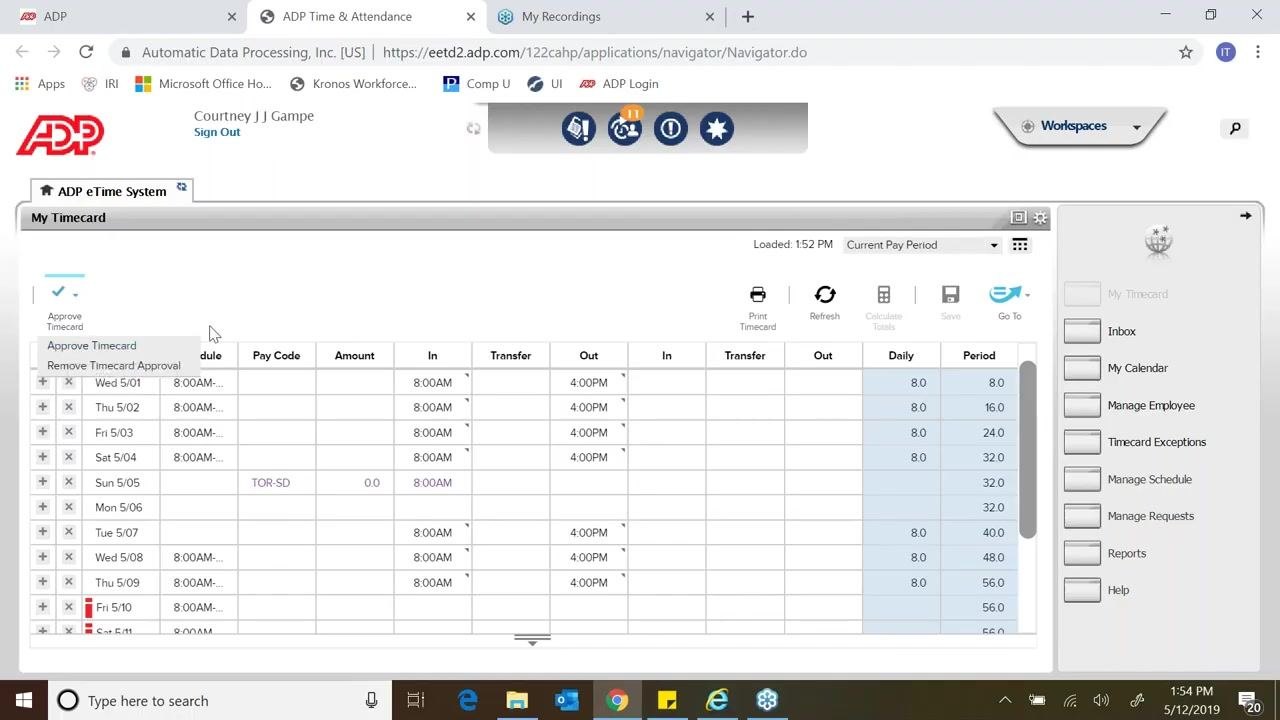Open Help in the sidebar

pyautogui.click(x=1118, y=590)
